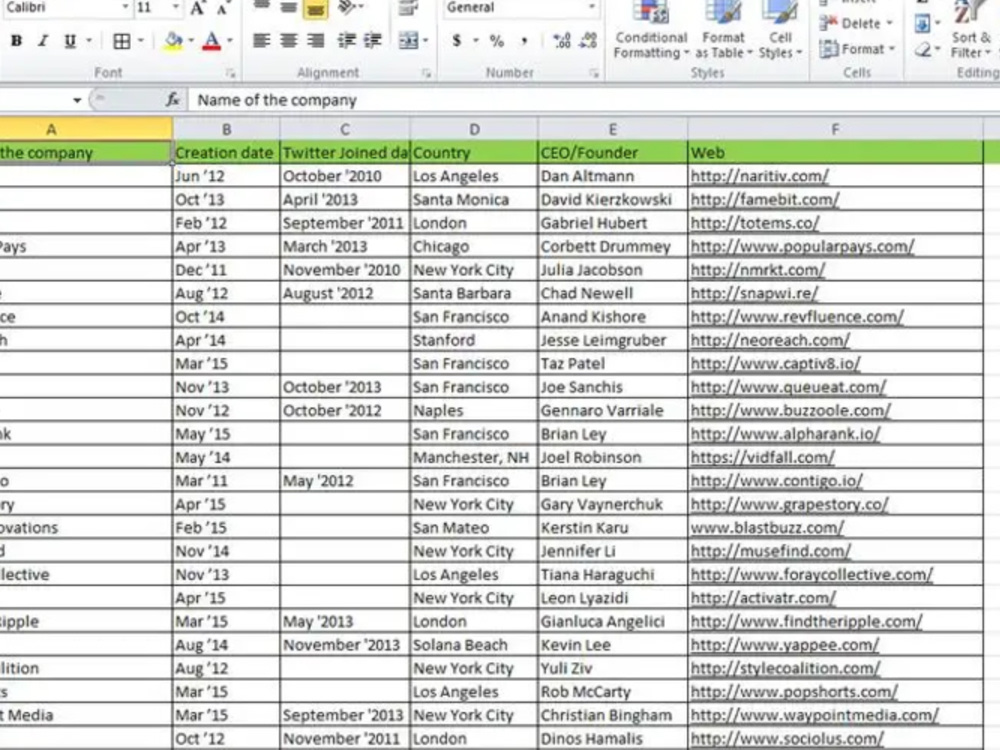Open the www.blastbuzz.com/ link
Viewport: 1000px width, 750px height.
pos(767,528)
